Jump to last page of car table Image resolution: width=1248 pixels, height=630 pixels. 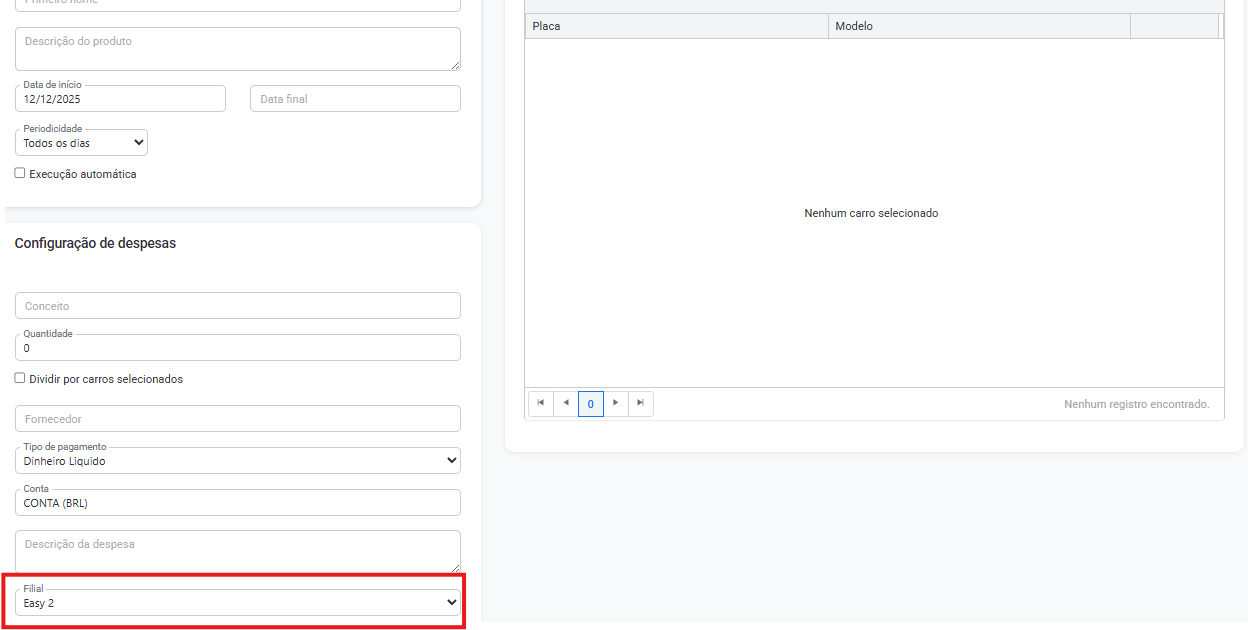point(641,403)
